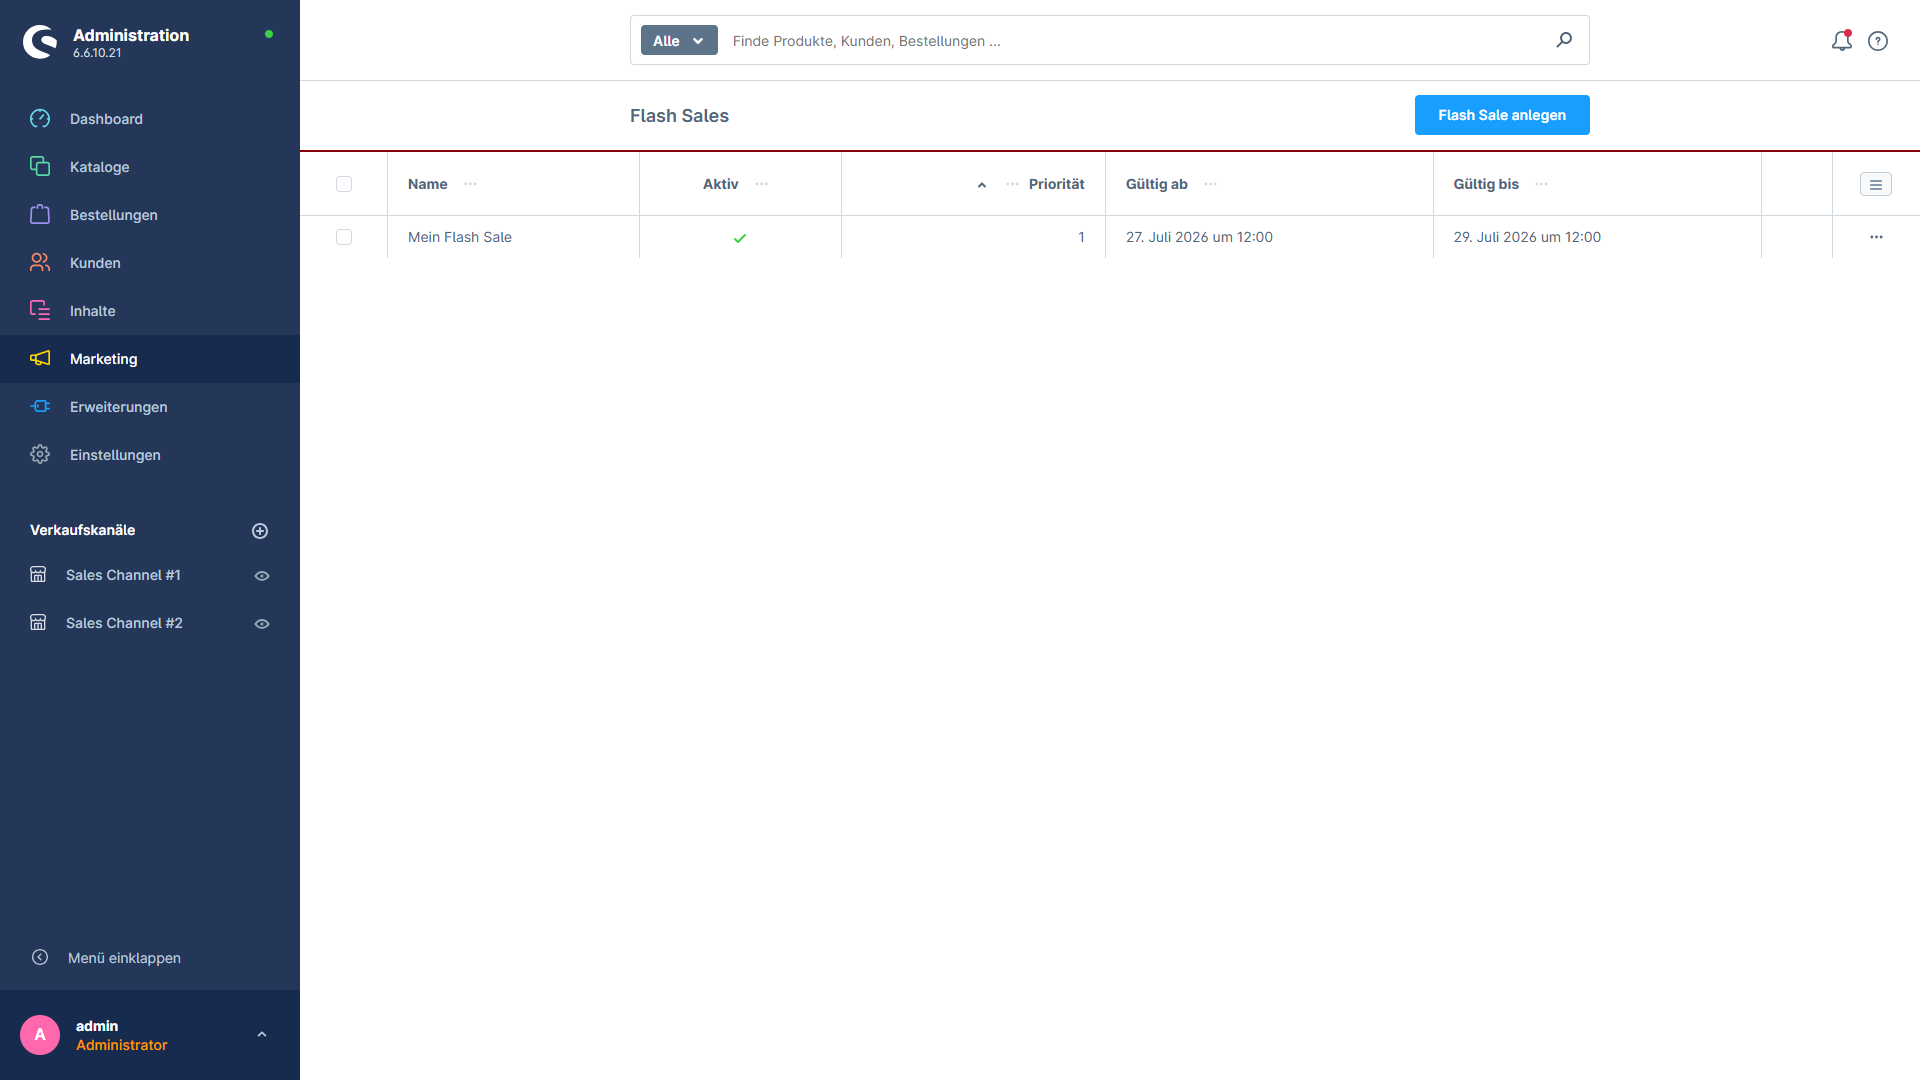Open Einstellungen menu item
This screenshot has height=1080, width=1920.
(x=150, y=455)
